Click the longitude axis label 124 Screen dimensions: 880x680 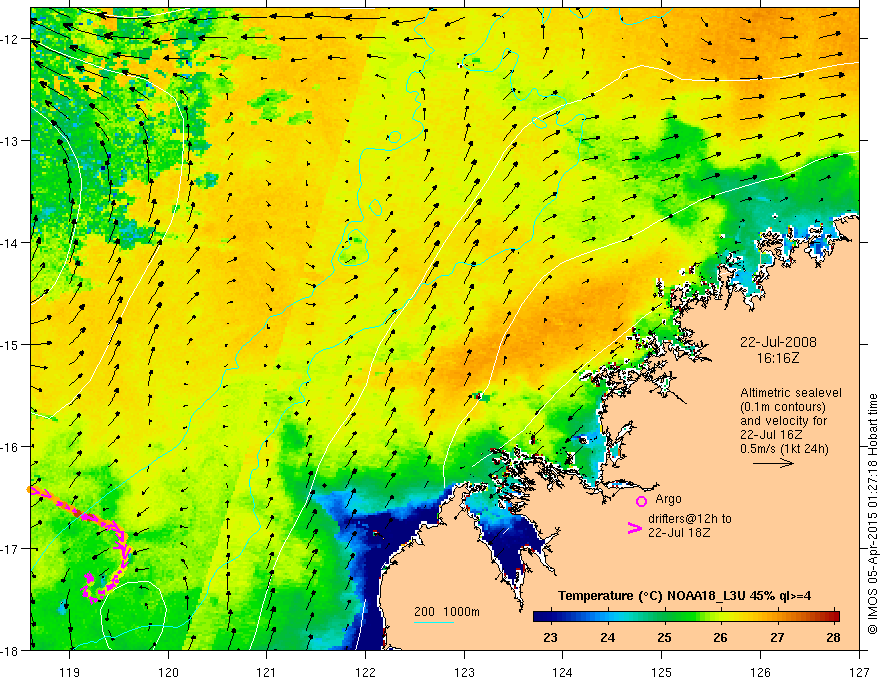click(x=563, y=672)
